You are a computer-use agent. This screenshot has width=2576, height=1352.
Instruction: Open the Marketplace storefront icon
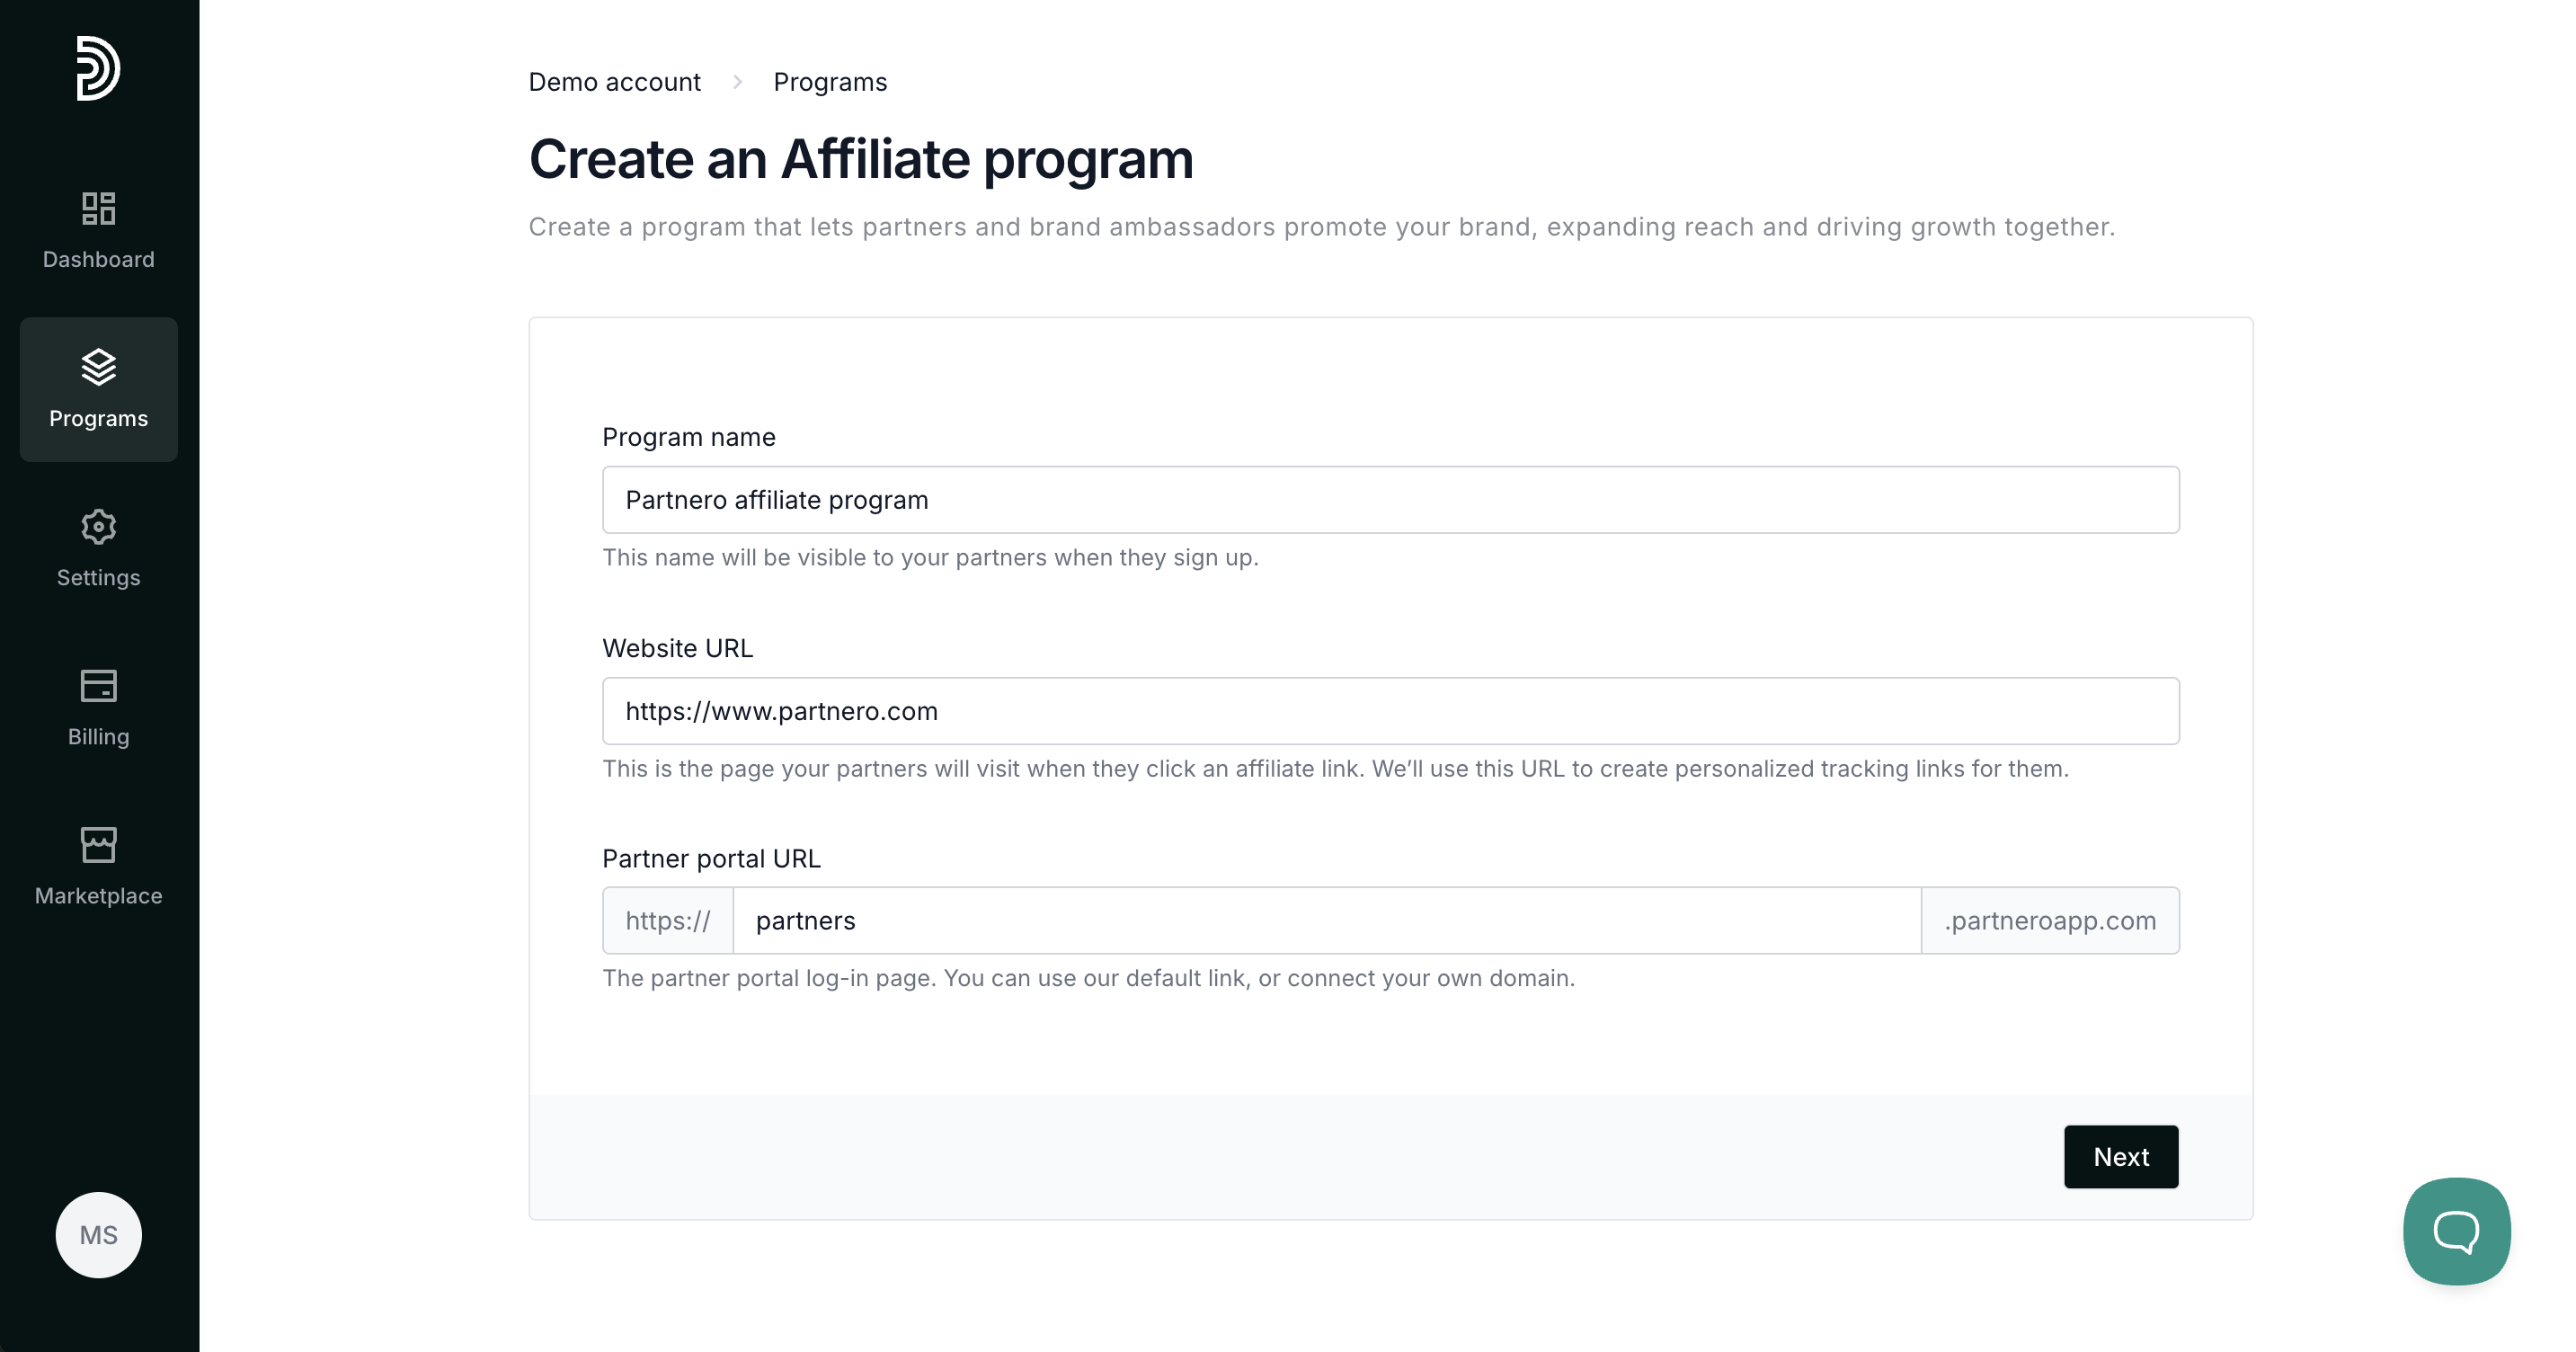[98, 845]
